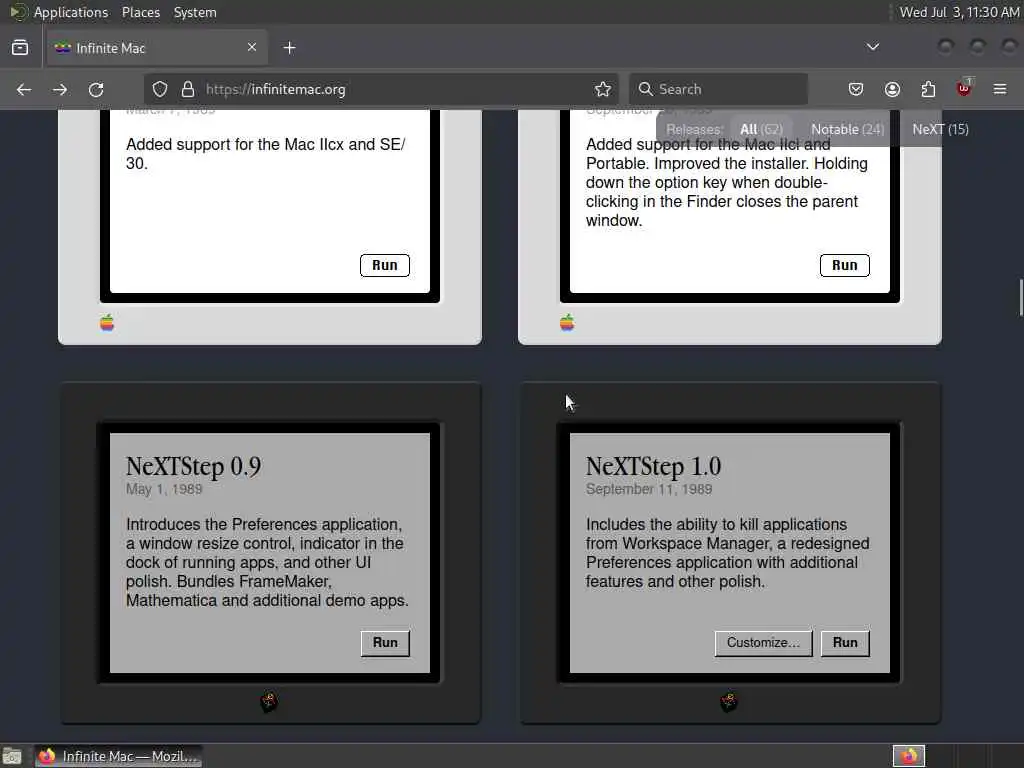This screenshot has height=768, width=1024.
Task: Open the System menu
Action: pos(195,12)
